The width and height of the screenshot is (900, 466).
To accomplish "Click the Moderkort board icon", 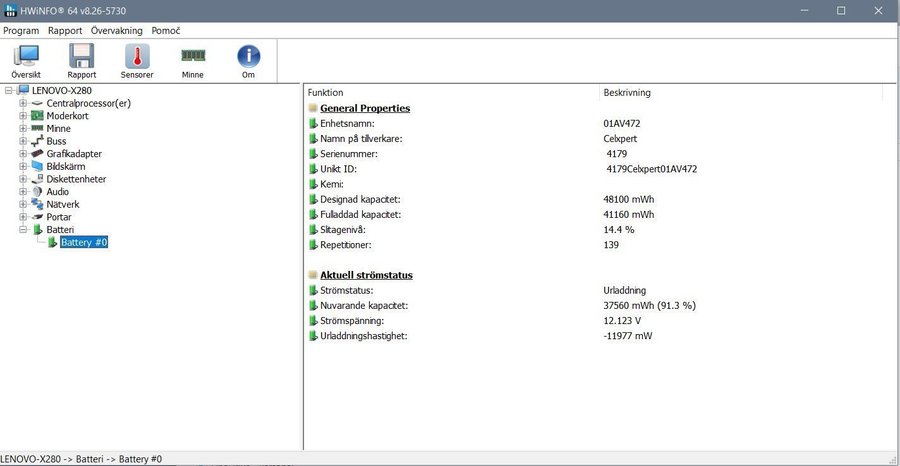I will point(37,116).
